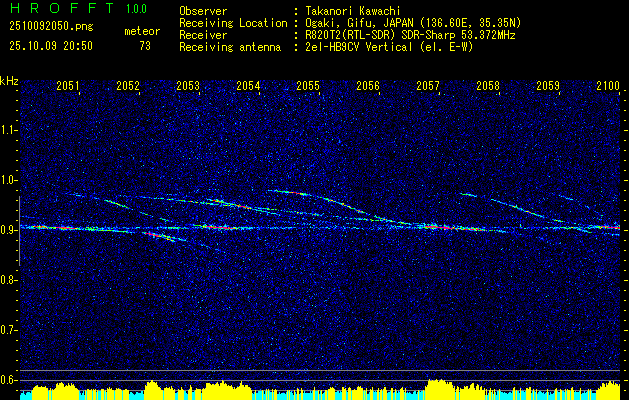Click the 2059 time axis marker

[x=548, y=86]
